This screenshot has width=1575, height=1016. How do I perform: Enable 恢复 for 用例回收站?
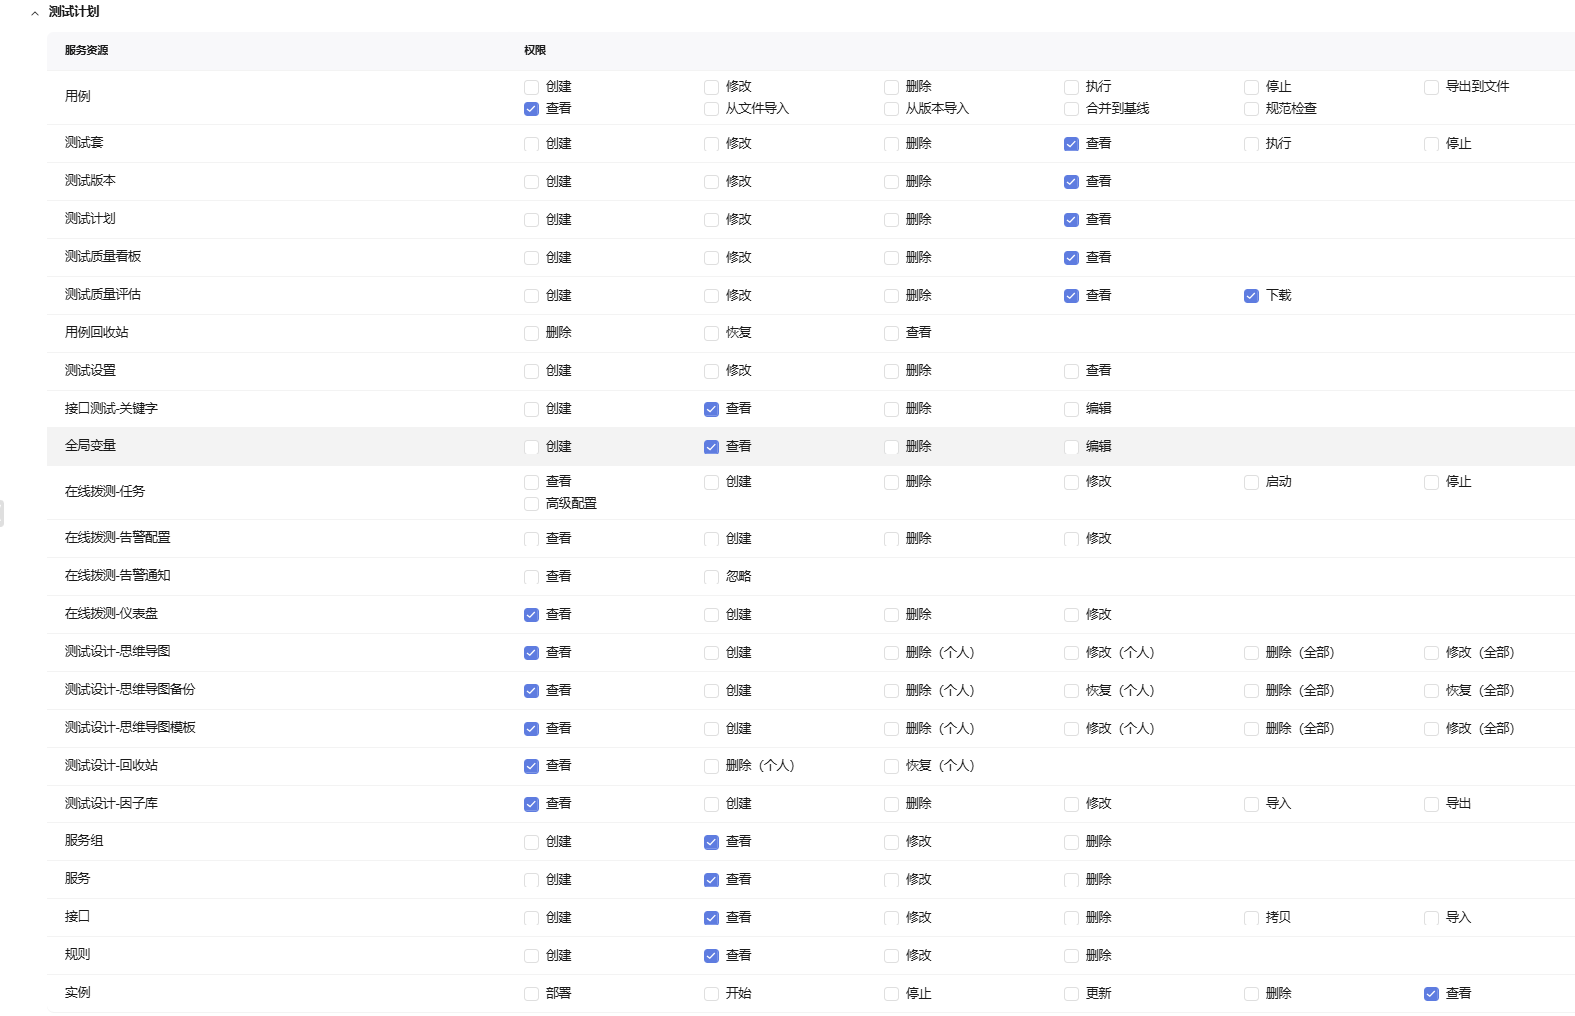pyautogui.click(x=711, y=333)
